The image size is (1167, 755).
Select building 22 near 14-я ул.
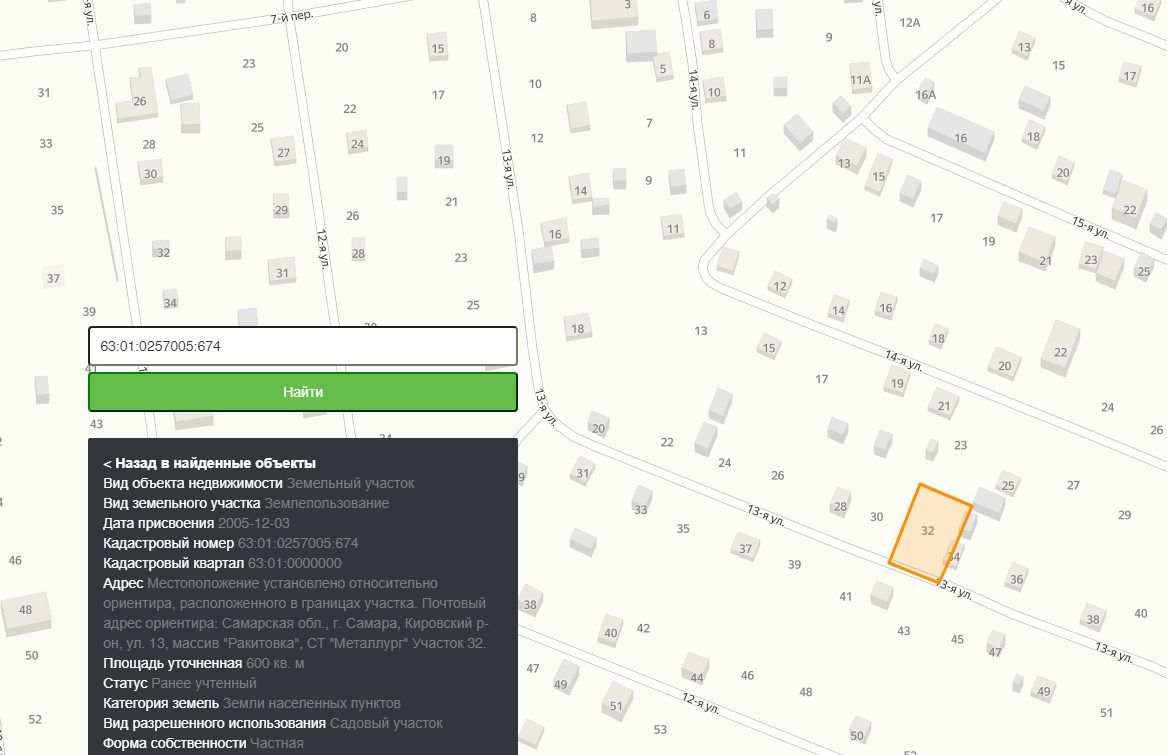coord(1061,349)
